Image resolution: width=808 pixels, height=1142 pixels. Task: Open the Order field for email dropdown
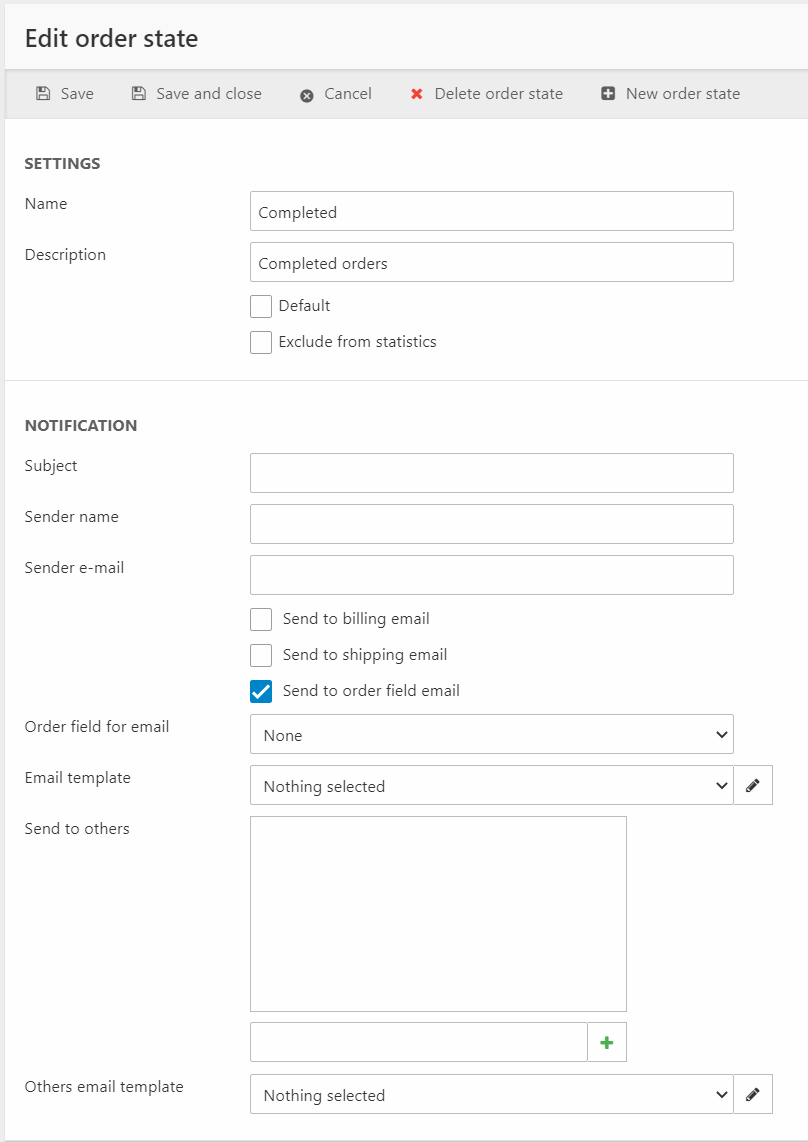491,735
